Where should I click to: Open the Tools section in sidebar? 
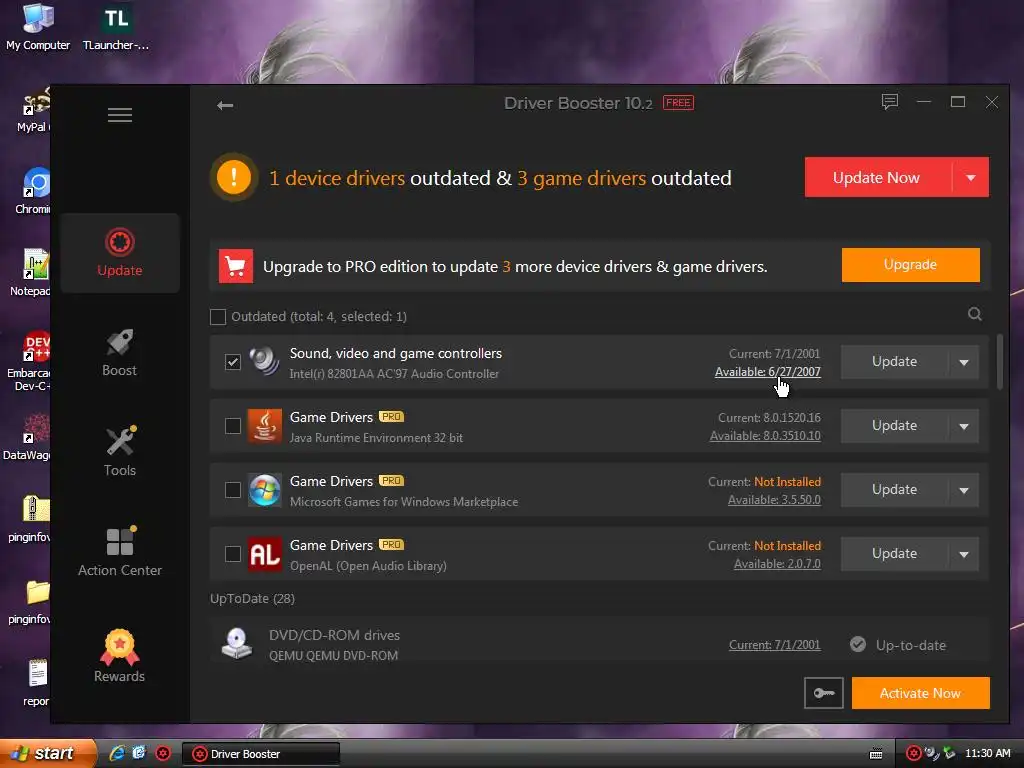120,452
